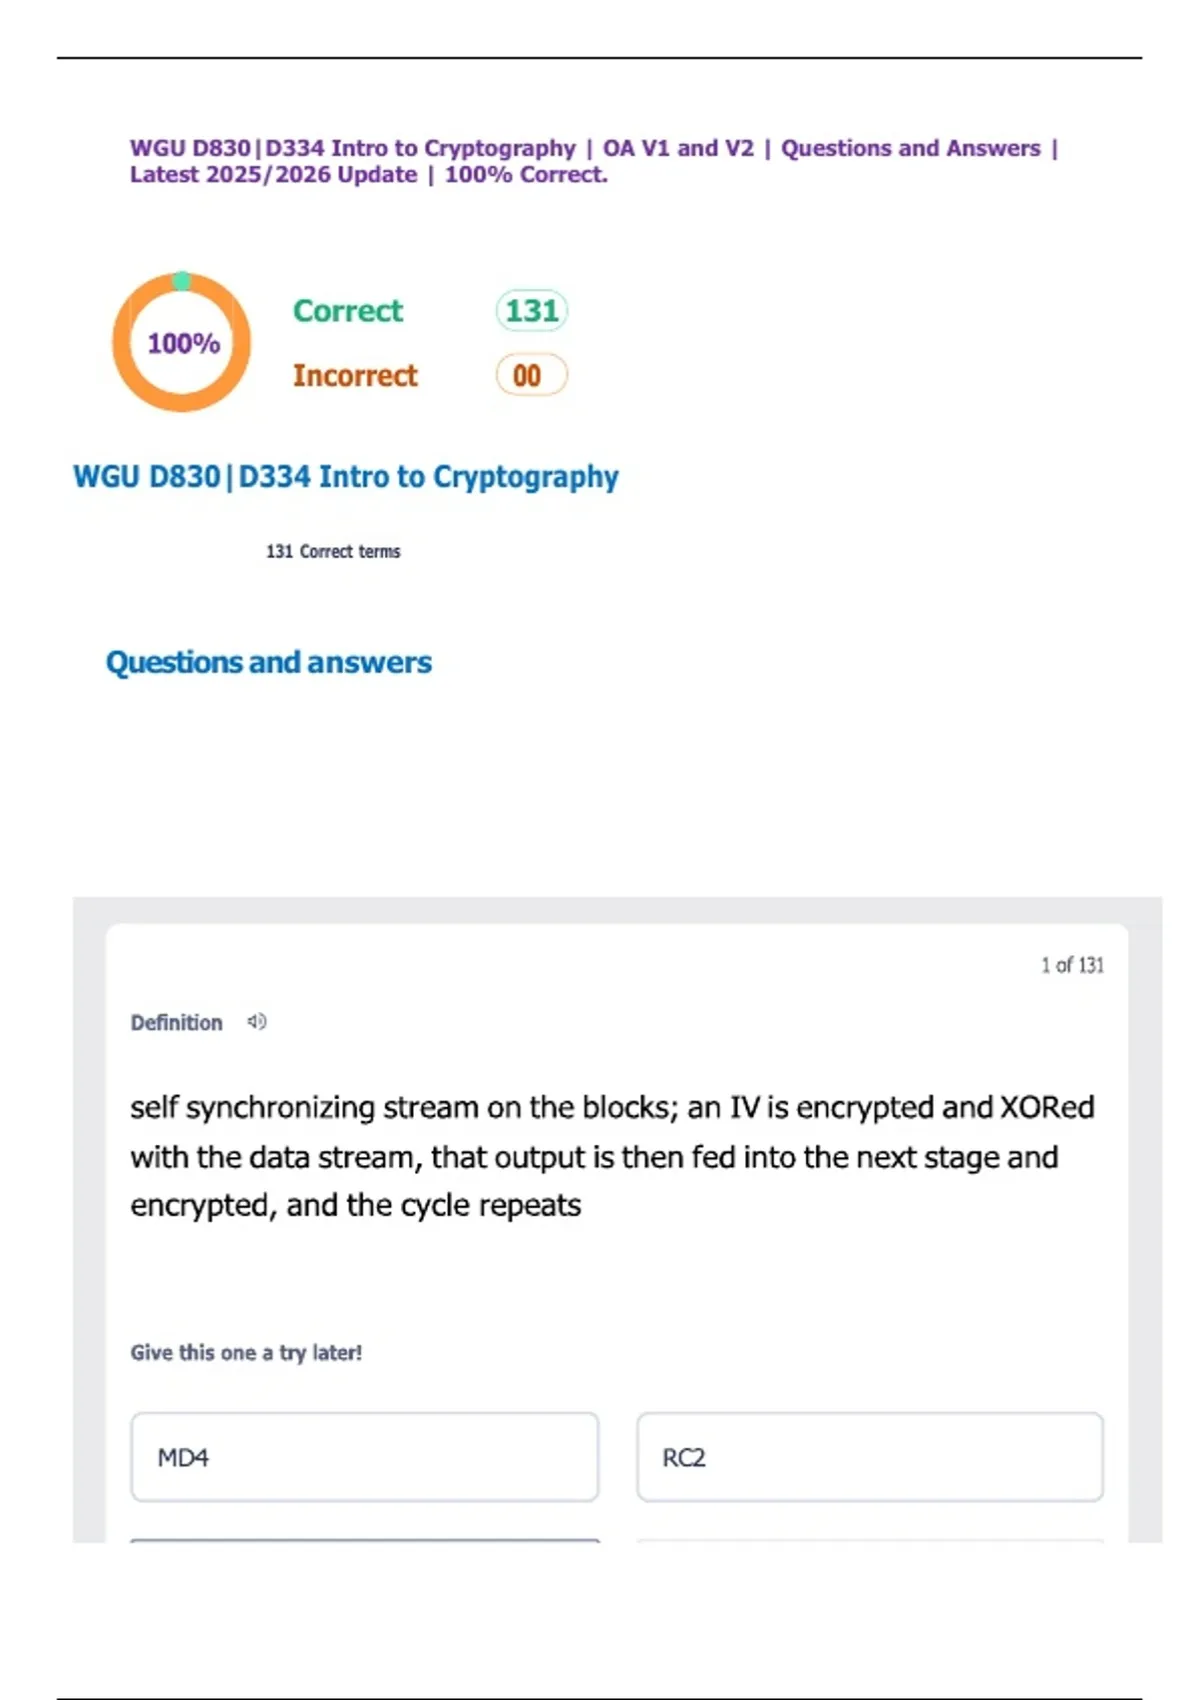This screenshot has height=1700, width=1200.
Task: Click the orange 00 incorrect count badge
Action: [531, 375]
